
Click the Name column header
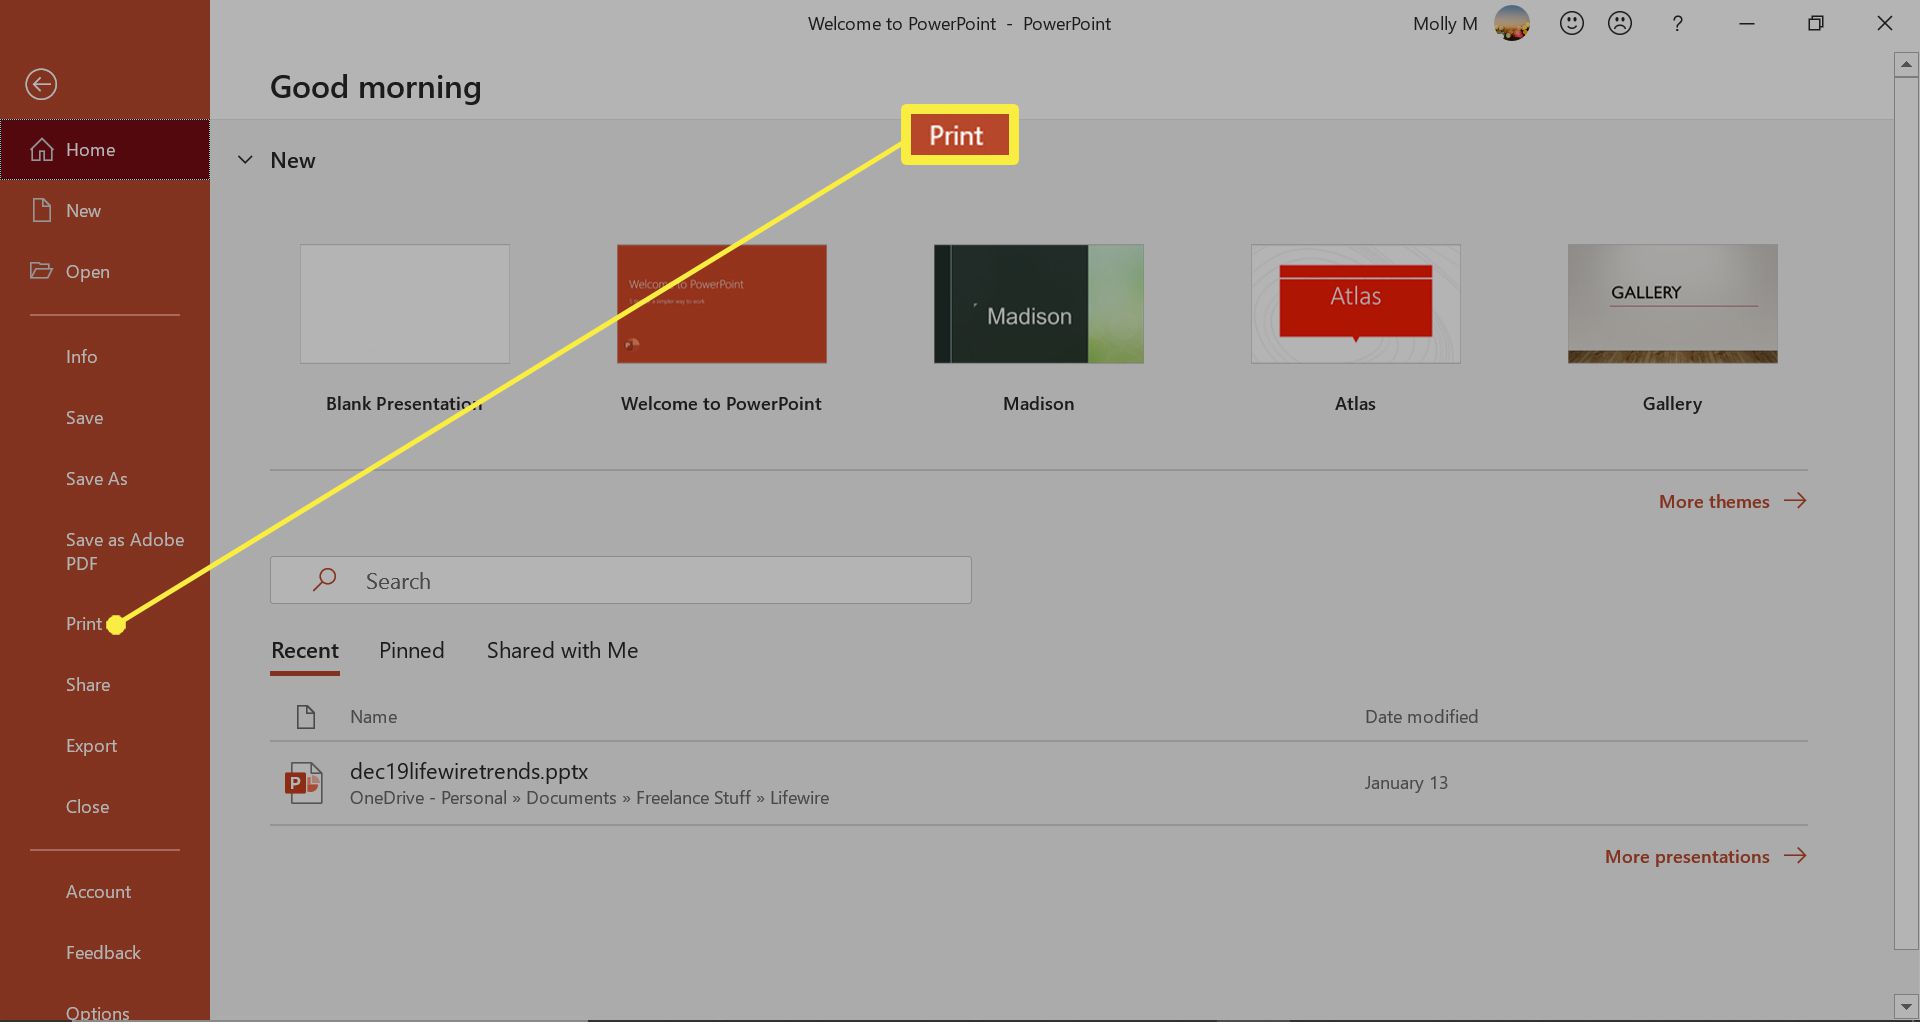click(x=373, y=717)
